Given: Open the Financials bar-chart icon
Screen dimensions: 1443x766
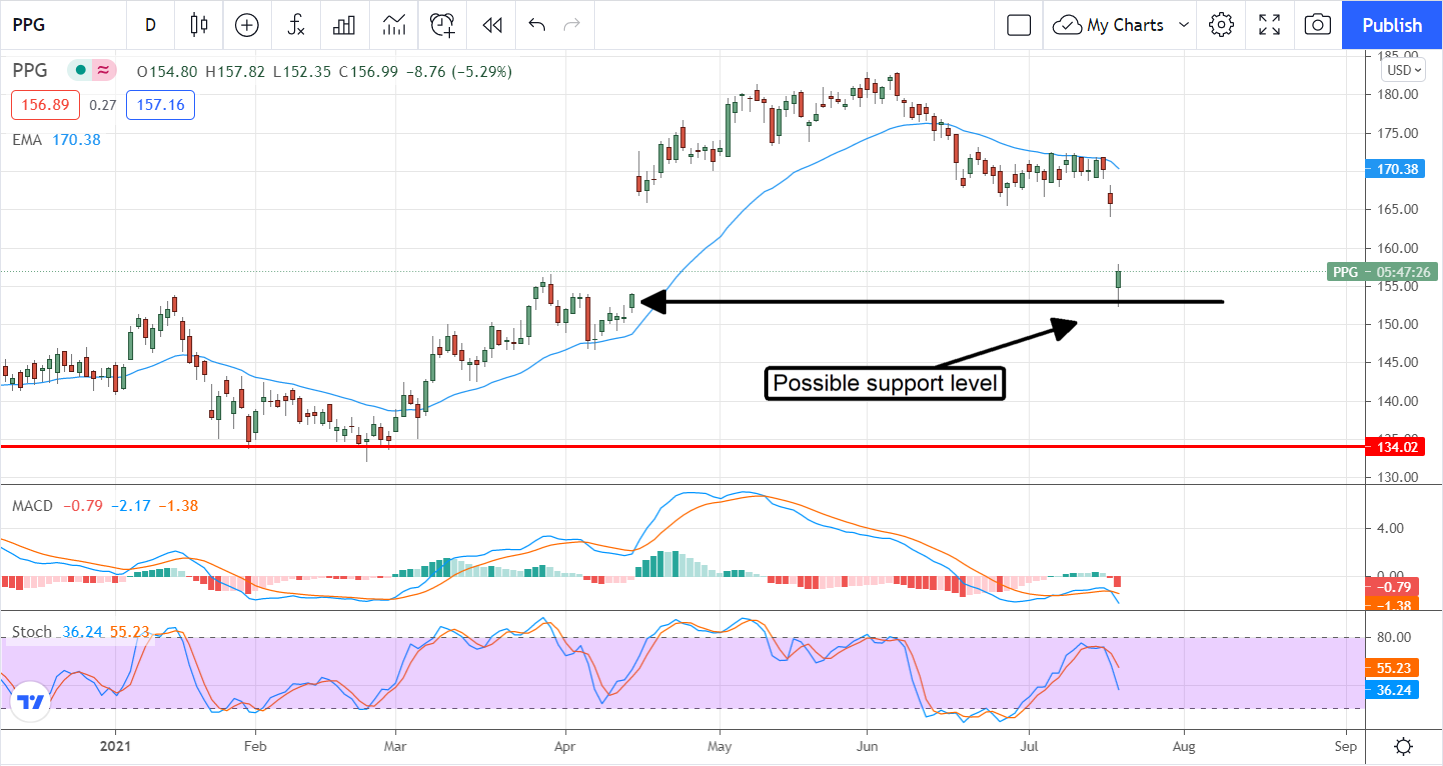Looking at the screenshot, I should (345, 25).
